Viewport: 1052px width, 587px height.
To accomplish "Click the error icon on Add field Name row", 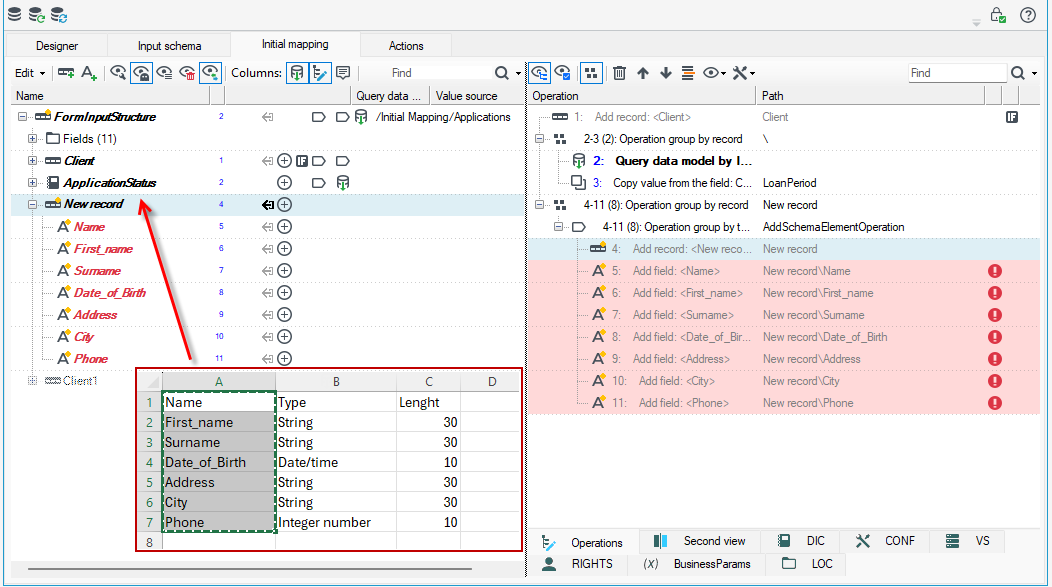I will [995, 271].
